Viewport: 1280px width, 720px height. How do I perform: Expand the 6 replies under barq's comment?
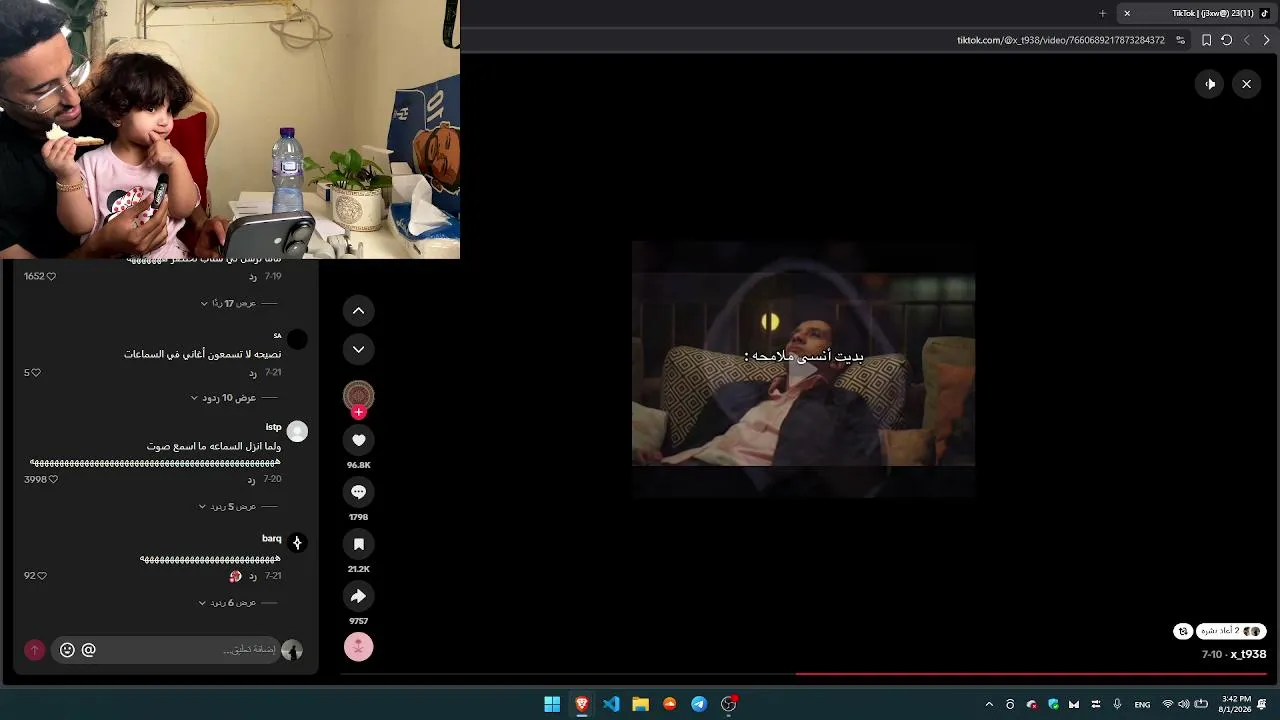(x=238, y=603)
